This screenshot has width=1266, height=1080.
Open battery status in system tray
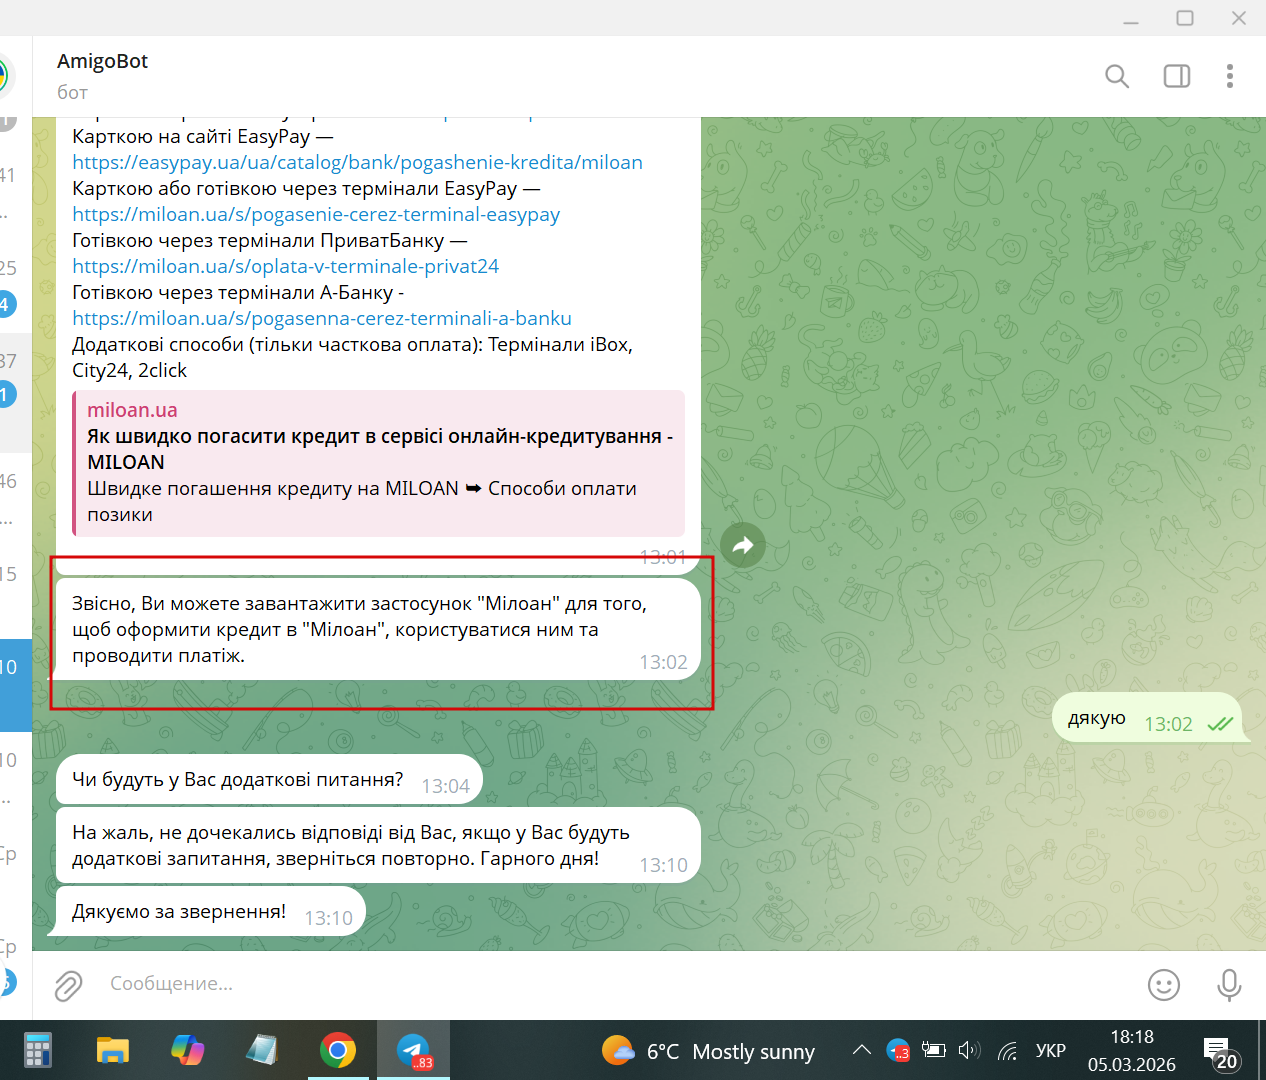coord(934,1050)
